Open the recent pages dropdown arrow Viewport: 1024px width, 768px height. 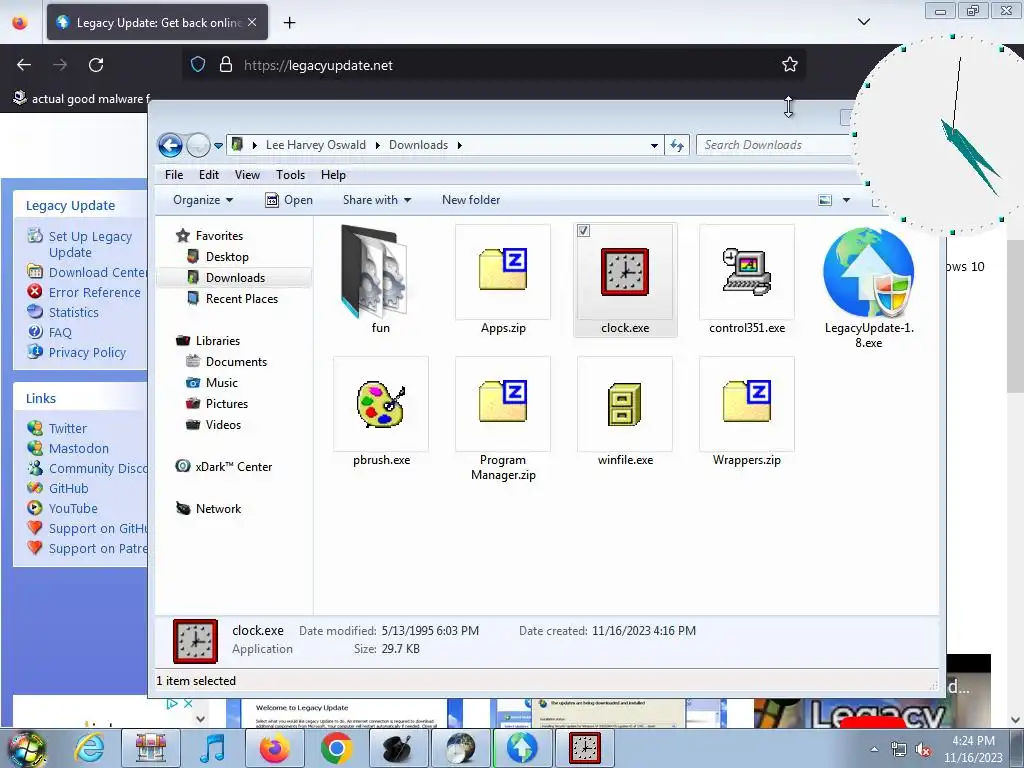pyautogui.click(x=218, y=145)
